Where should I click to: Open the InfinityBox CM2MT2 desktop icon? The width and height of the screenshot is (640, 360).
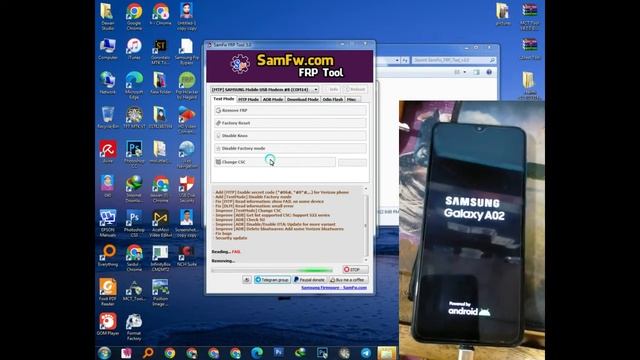click(x=160, y=258)
